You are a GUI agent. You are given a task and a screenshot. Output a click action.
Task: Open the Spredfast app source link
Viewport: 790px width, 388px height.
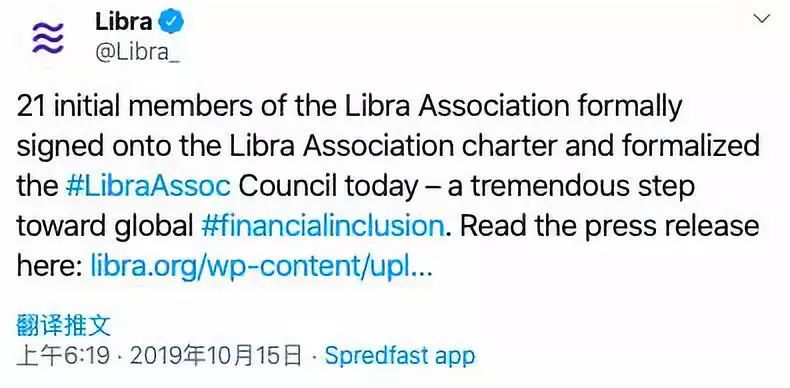[400, 356]
